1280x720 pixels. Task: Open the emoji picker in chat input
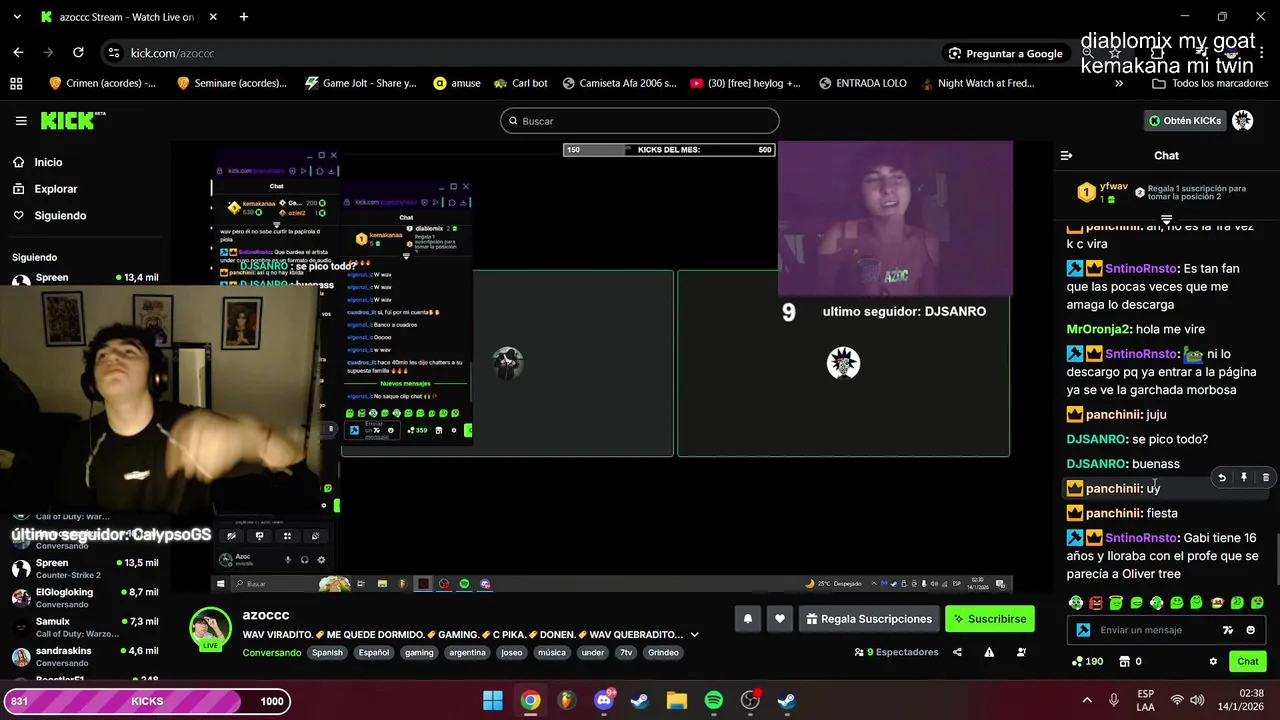pos(1250,630)
